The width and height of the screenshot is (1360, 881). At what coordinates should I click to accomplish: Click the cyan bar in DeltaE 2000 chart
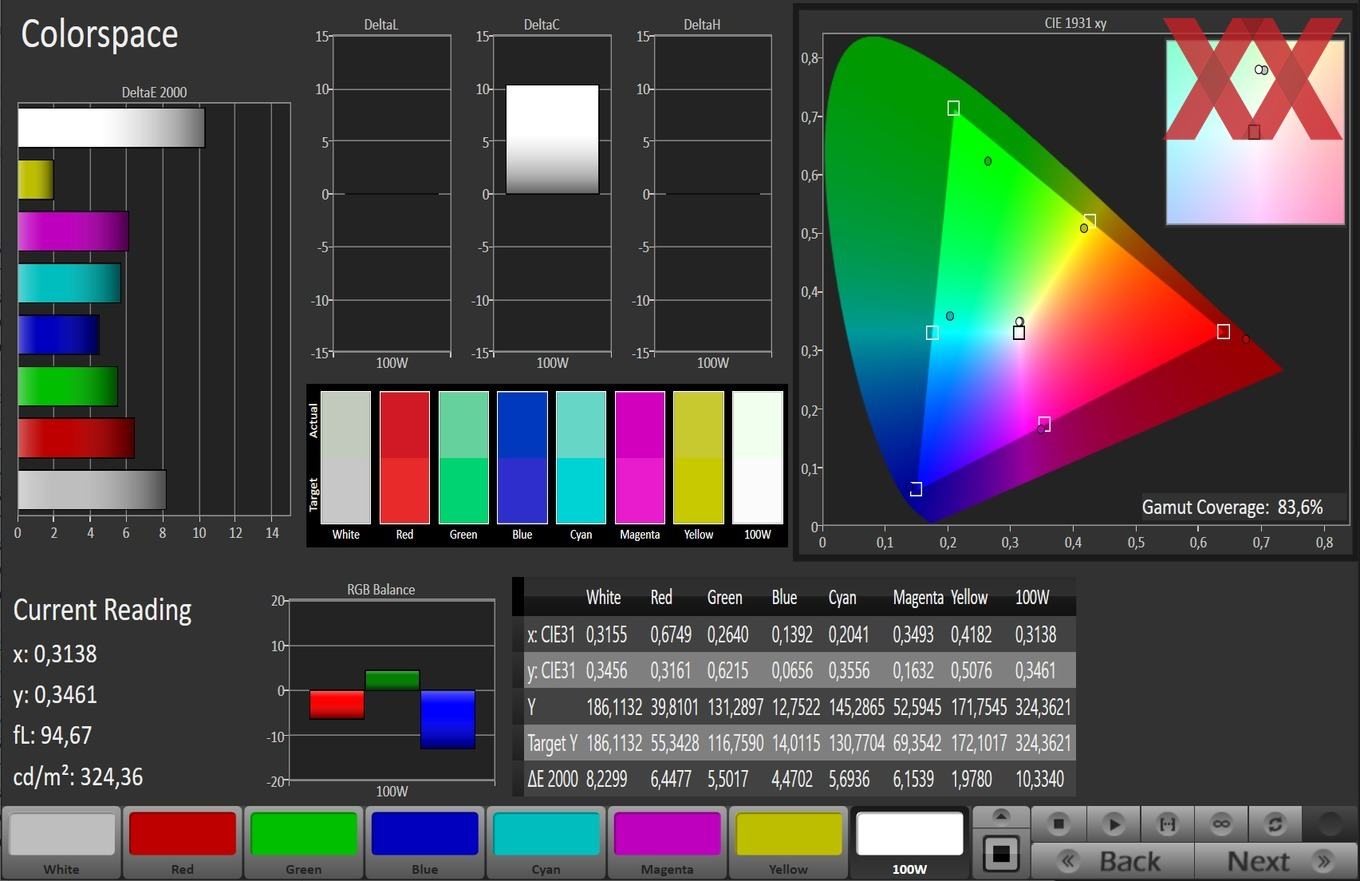click(x=69, y=283)
